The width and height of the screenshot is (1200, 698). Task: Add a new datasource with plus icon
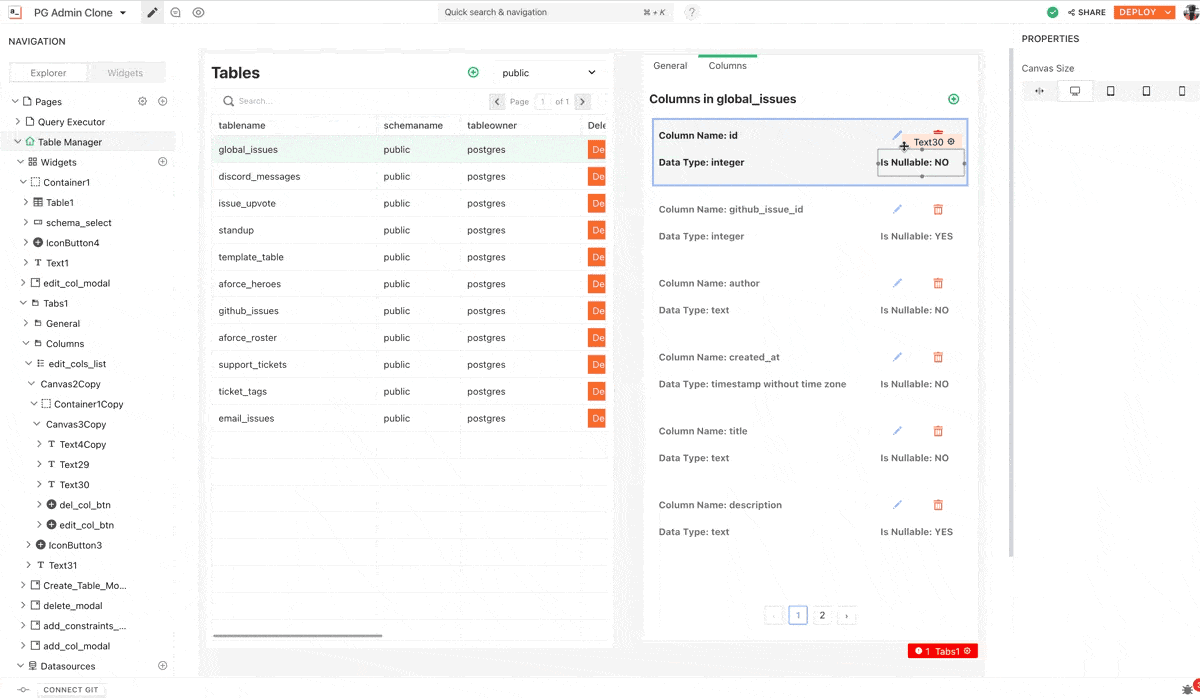click(x=163, y=666)
